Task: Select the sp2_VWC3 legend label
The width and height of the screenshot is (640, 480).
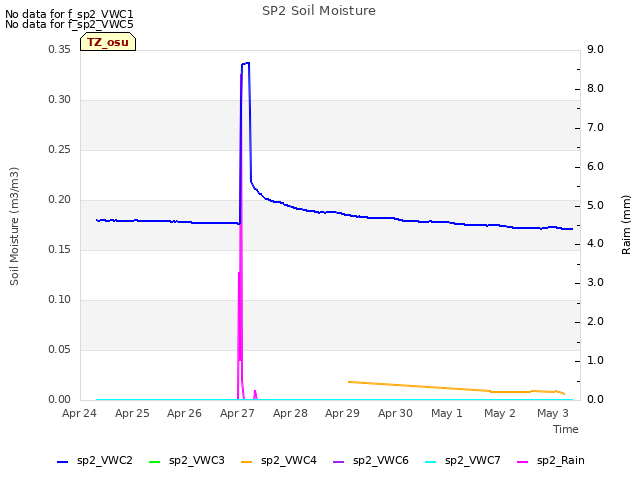Action: point(197,460)
